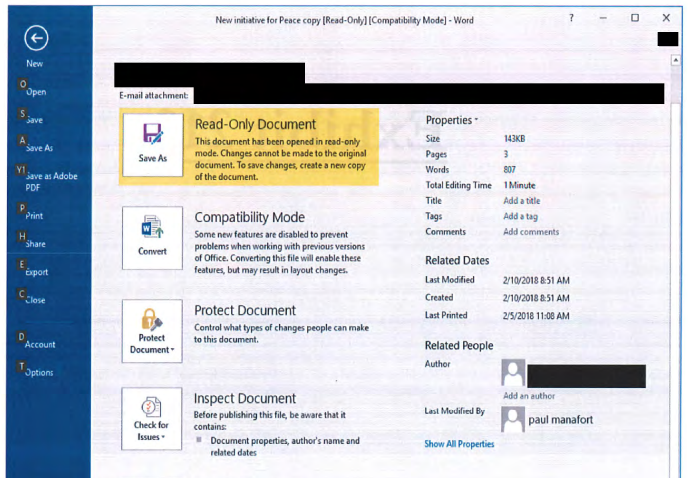The width and height of the screenshot is (688, 478).
Task: Click Add an author field
Action: click(x=529, y=396)
